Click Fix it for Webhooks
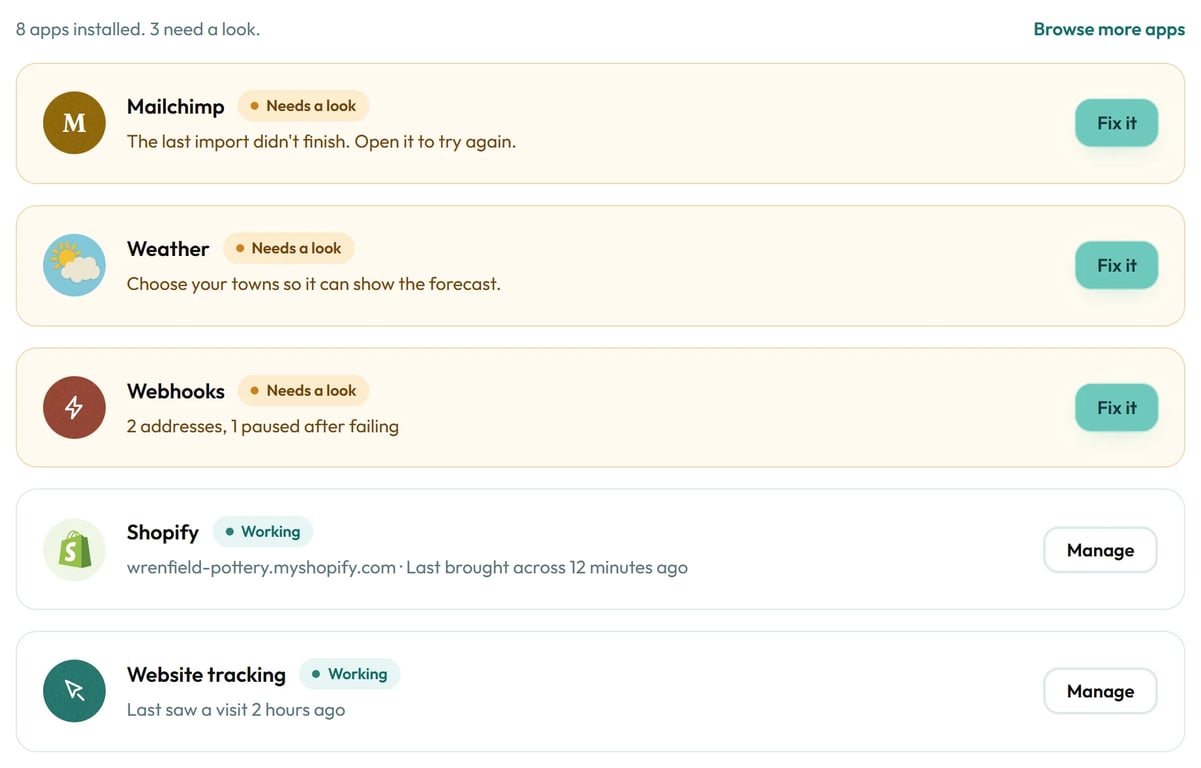 (x=1116, y=407)
